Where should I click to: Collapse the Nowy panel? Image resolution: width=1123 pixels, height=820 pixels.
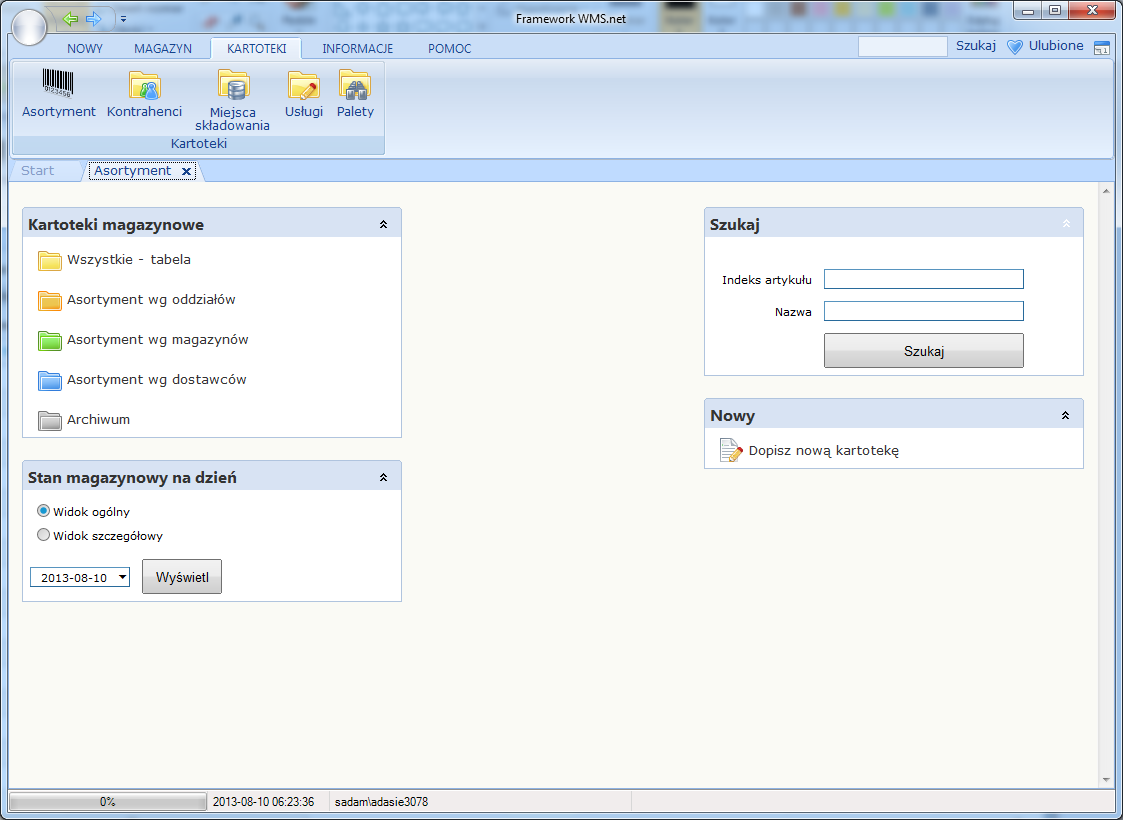click(1065, 415)
